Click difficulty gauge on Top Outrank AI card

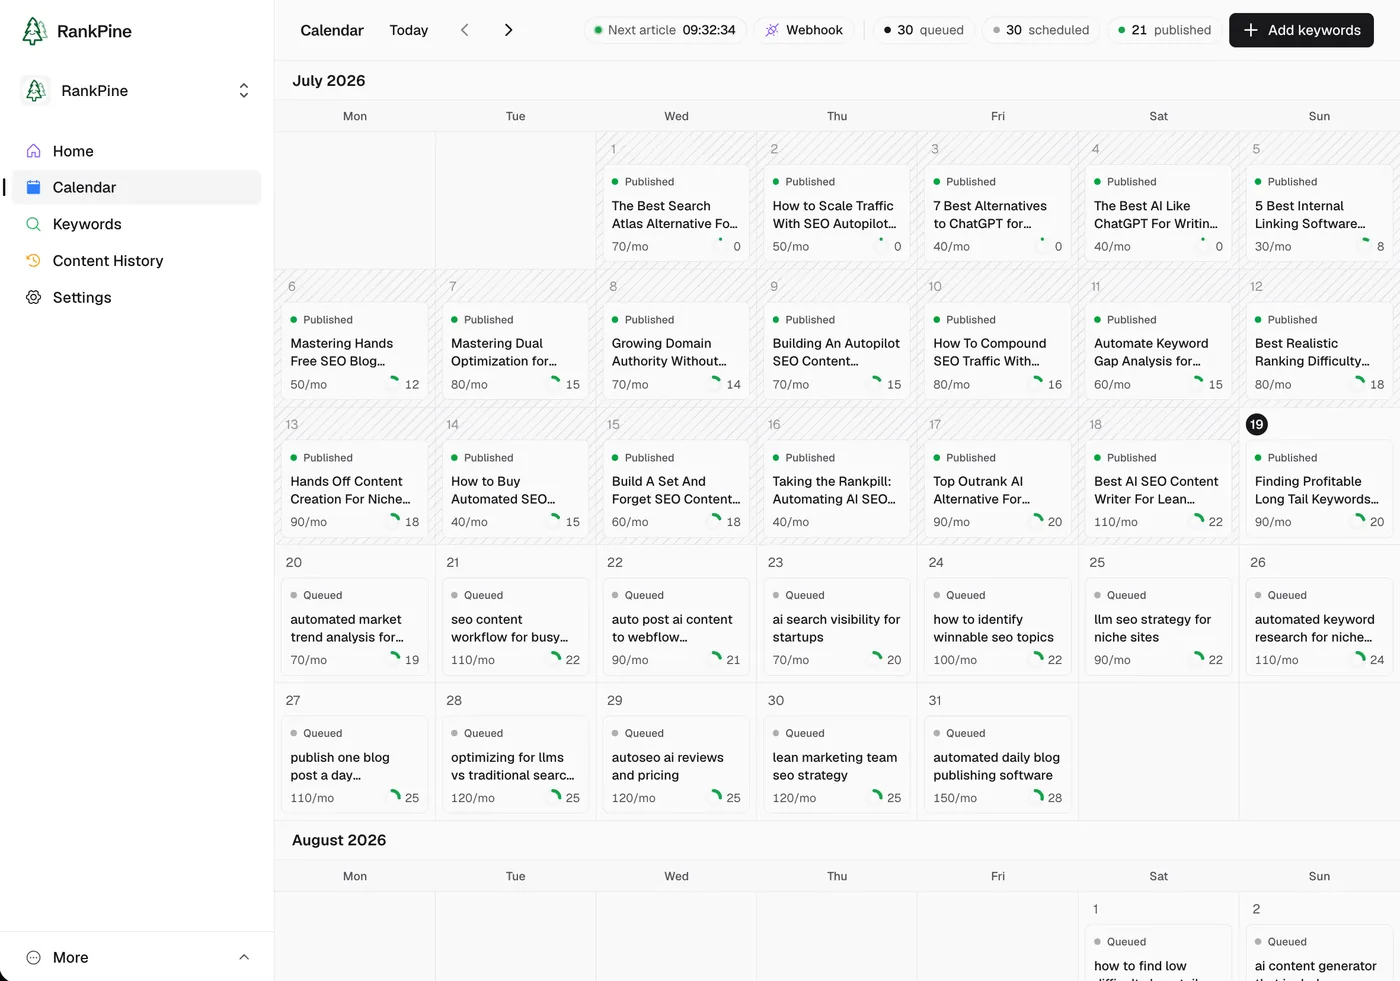[1038, 521]
